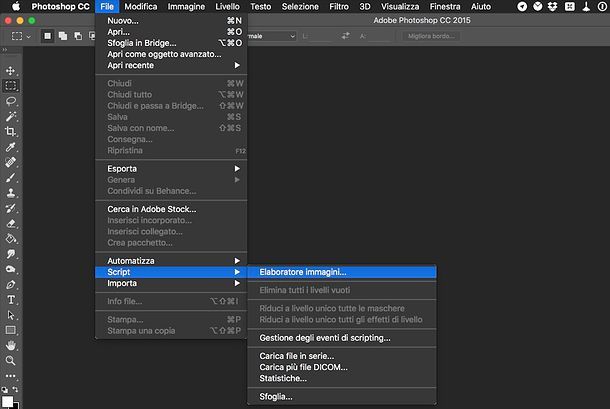Image resolution: width=610 pixels, height=409 pixels.
Task: Select Sfoglia... in Script submenu
Action: click(x=342, y=397)
